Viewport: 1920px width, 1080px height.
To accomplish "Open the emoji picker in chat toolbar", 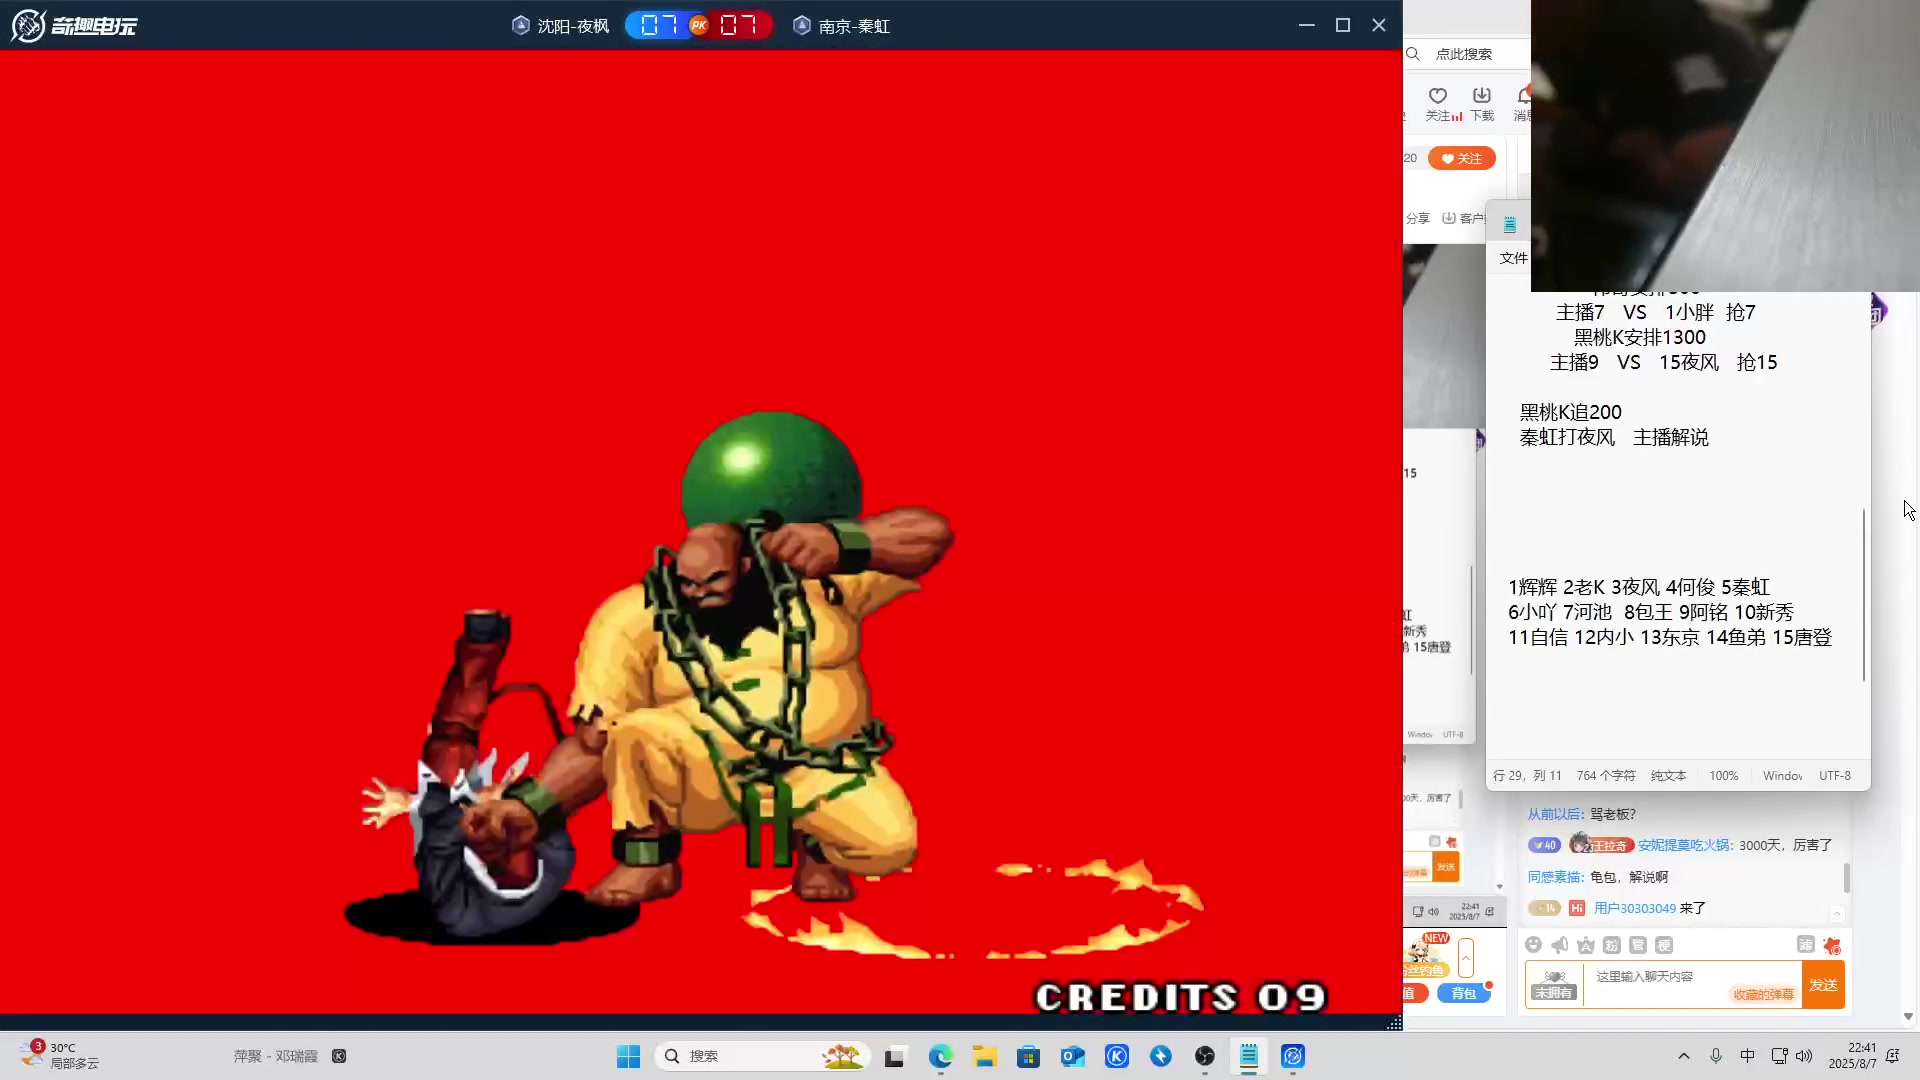I will 1533,945.
